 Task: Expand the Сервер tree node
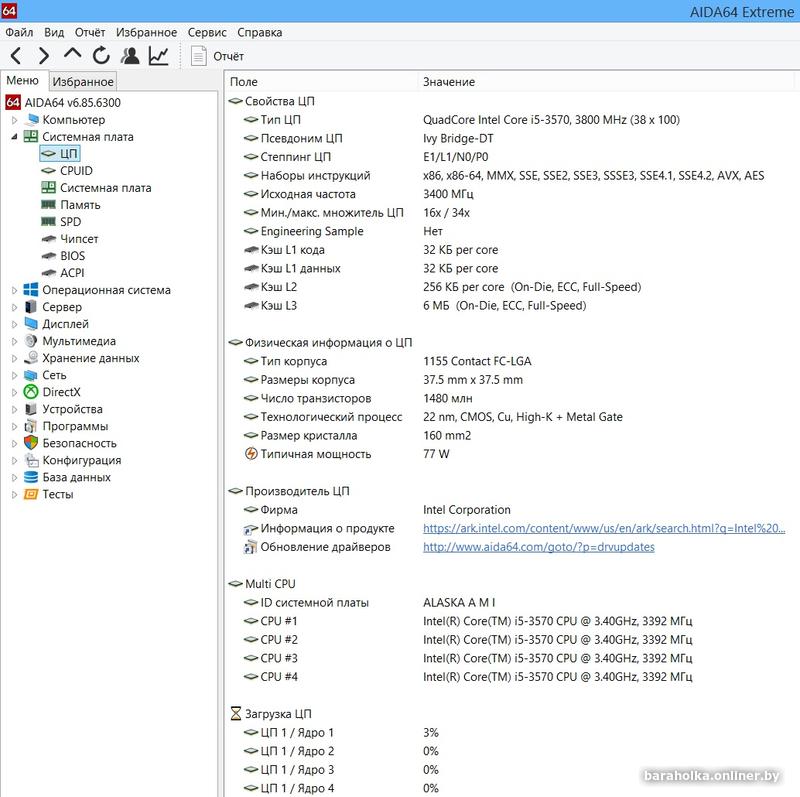(14, 307)
